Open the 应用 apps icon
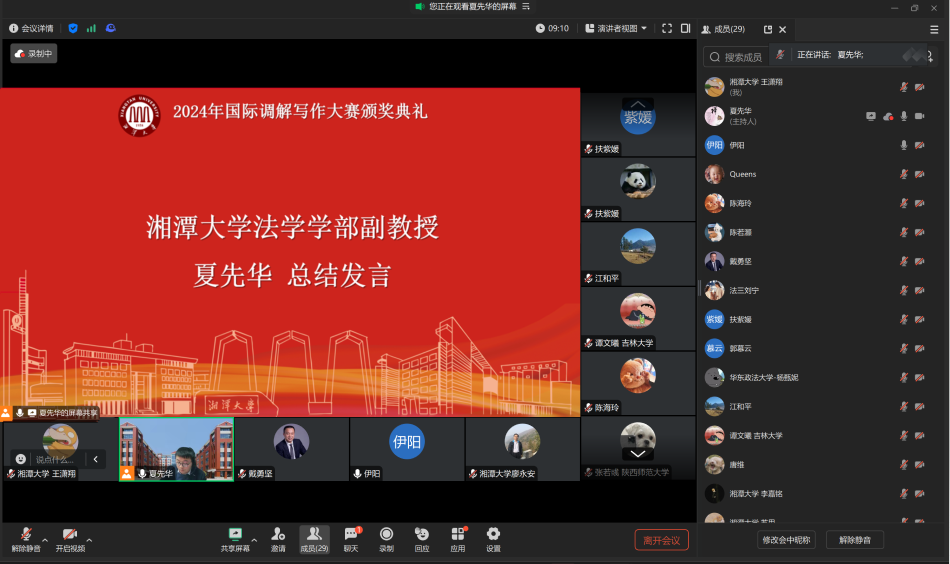 tap(458, 535)
